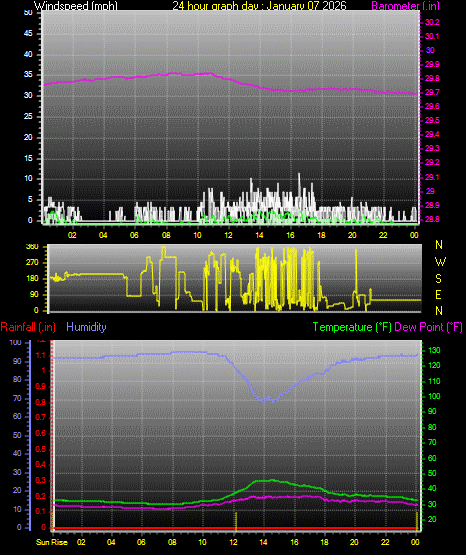Click the "15" windspeed axis value
Image resolution: width=466 pixels, height=555 pixels.
point(28,158)
